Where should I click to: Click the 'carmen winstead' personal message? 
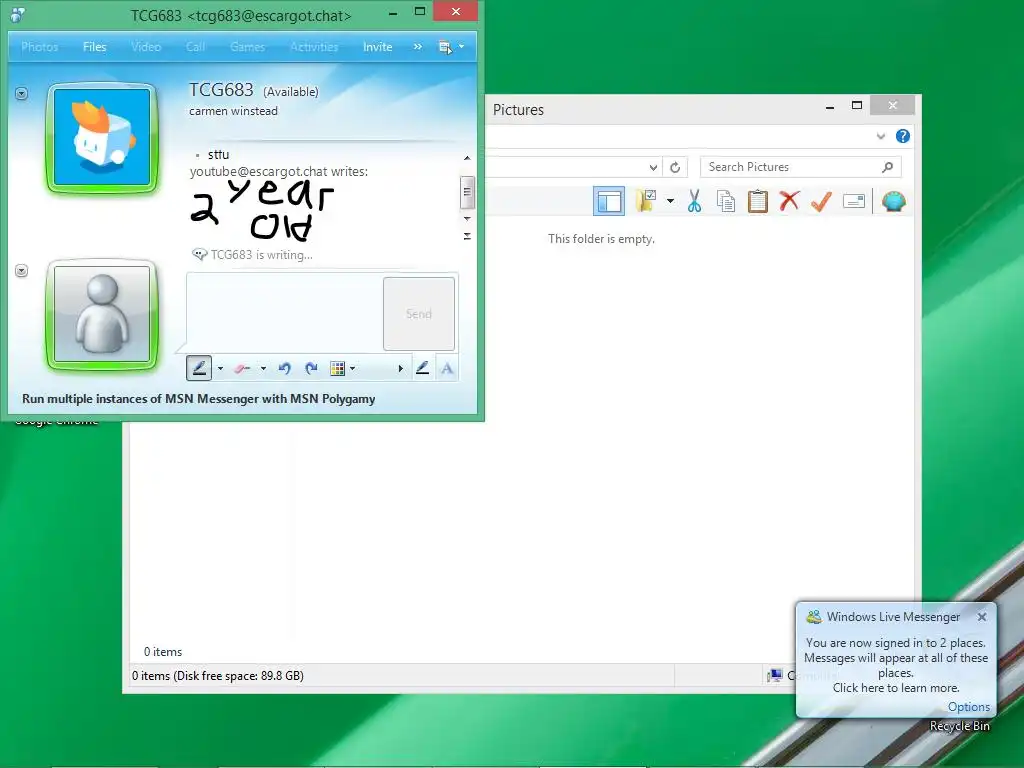tap(233, 111)
